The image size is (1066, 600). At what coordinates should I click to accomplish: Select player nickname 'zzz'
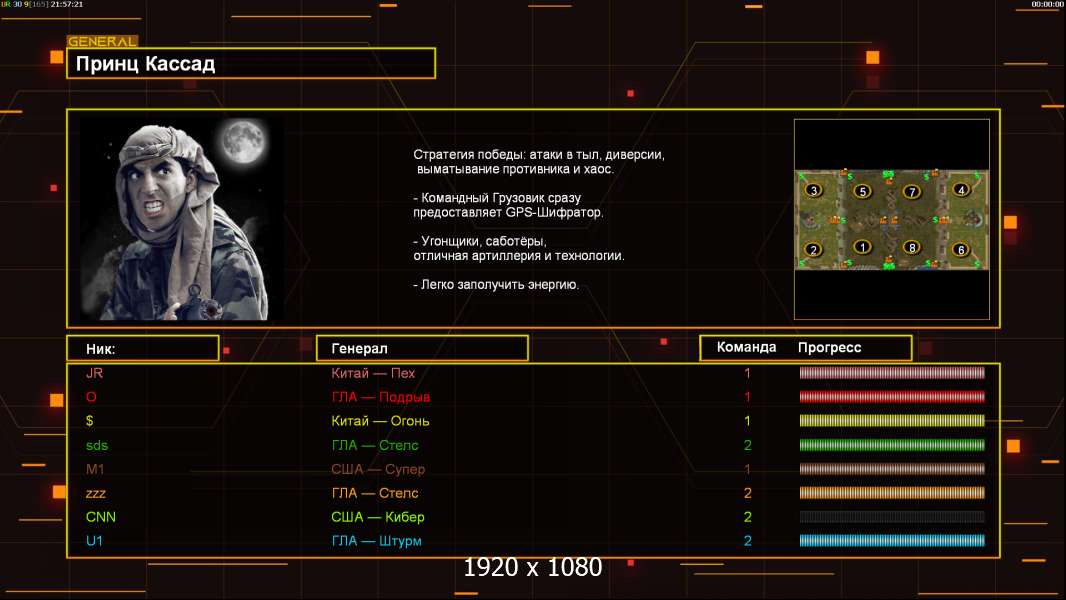[95, 493]
